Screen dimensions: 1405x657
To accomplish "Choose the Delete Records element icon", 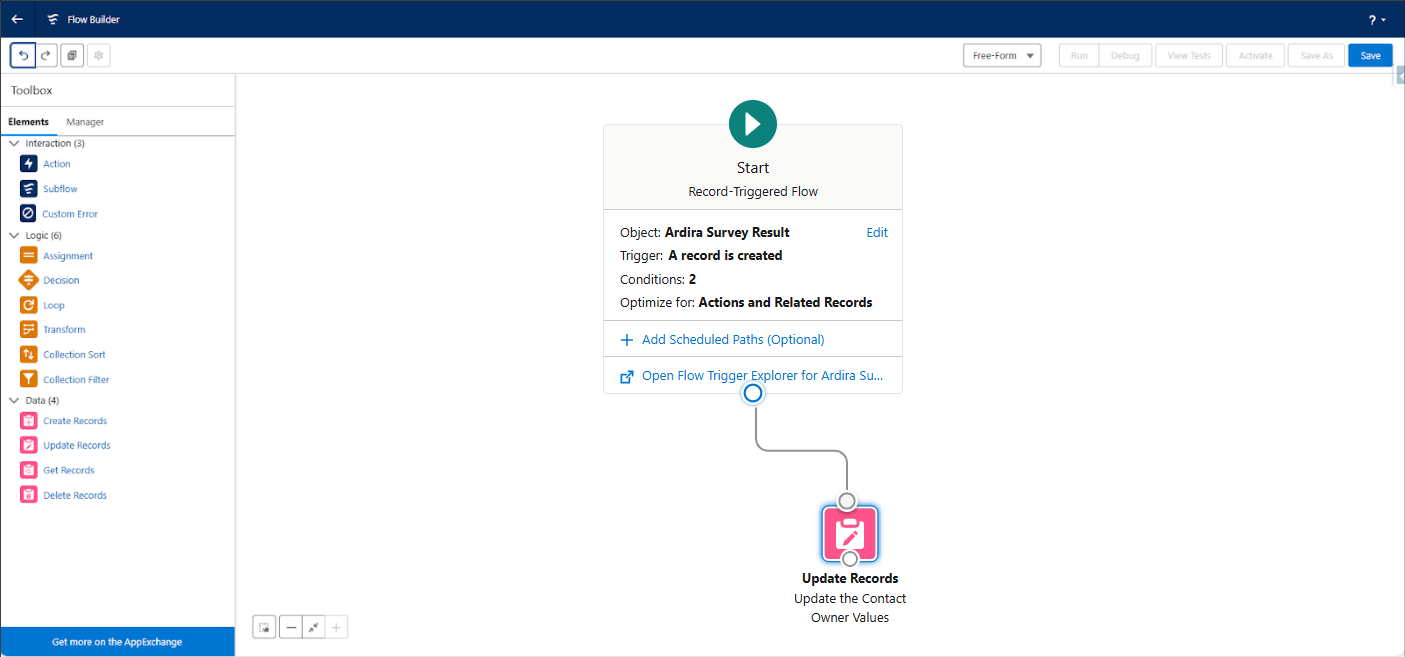I will coord(28,494).
